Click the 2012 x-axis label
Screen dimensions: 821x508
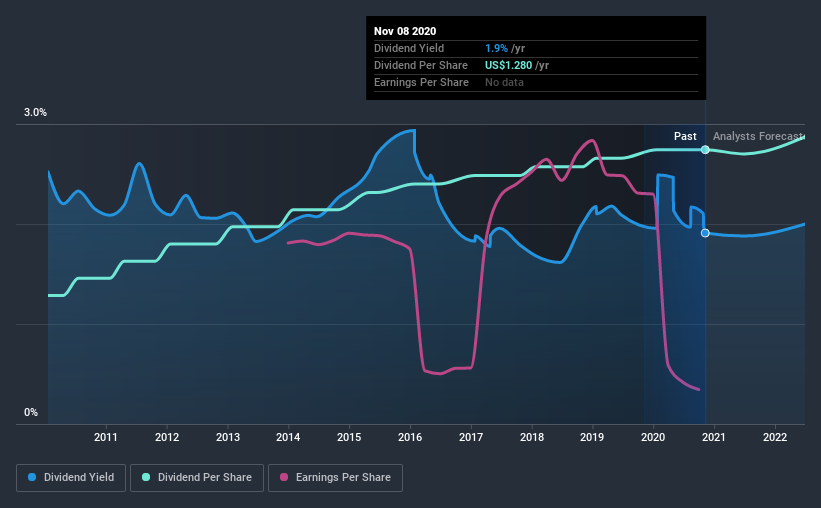coord(167,437)
